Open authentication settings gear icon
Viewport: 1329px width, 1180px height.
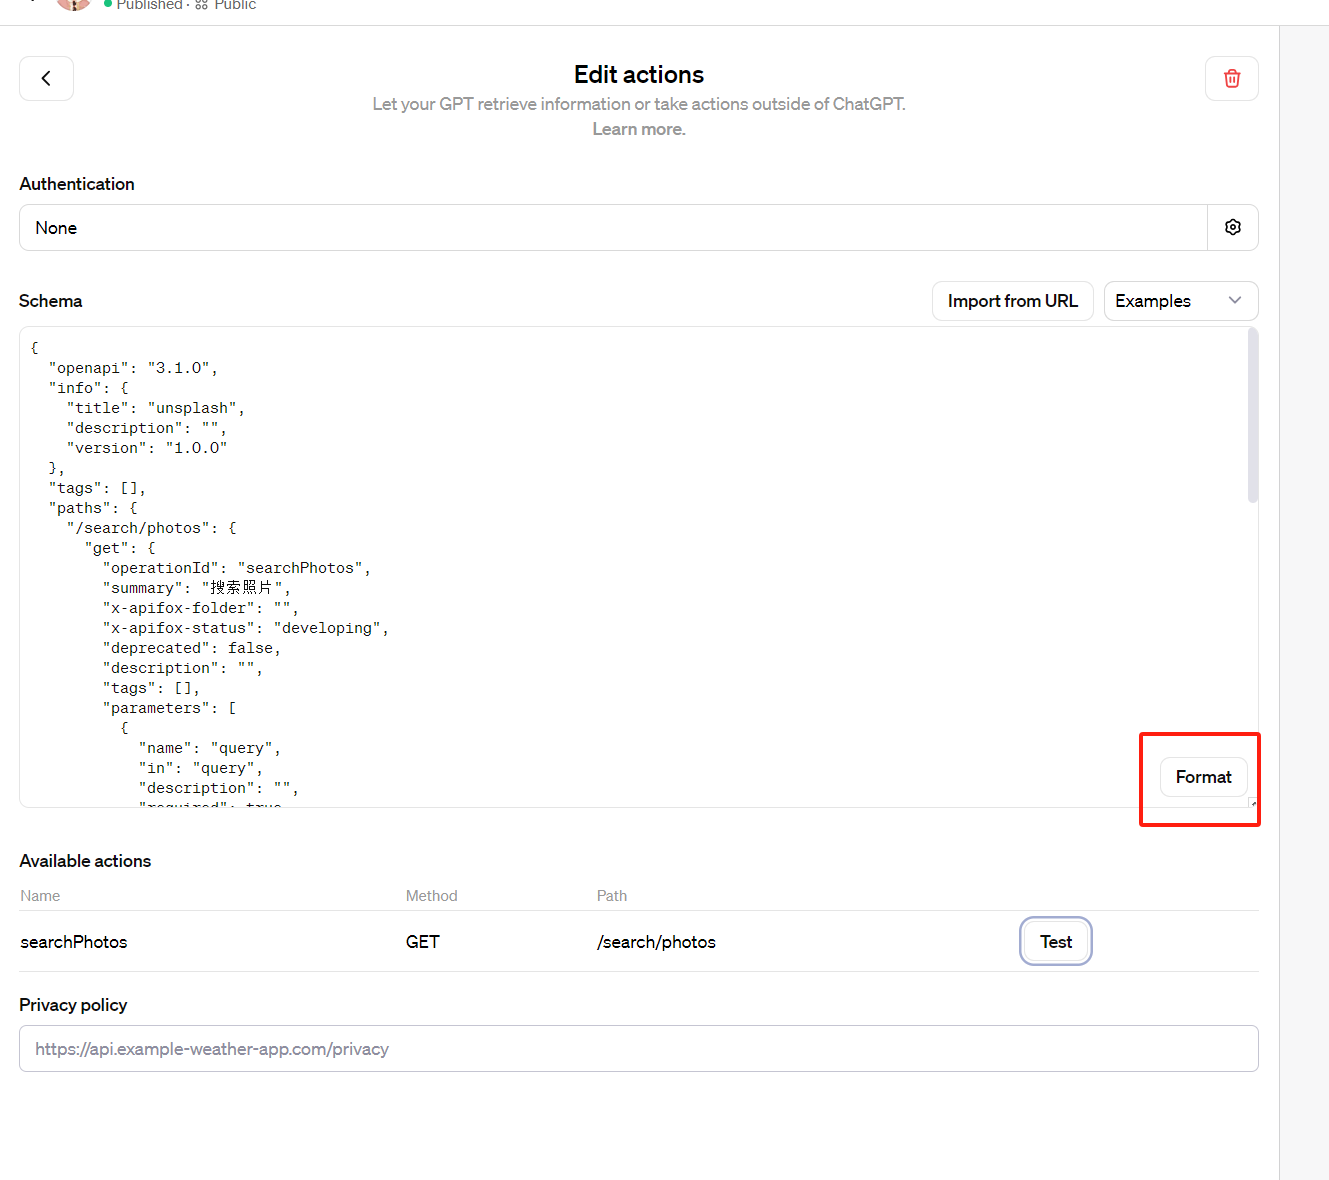pos(1233,227)
